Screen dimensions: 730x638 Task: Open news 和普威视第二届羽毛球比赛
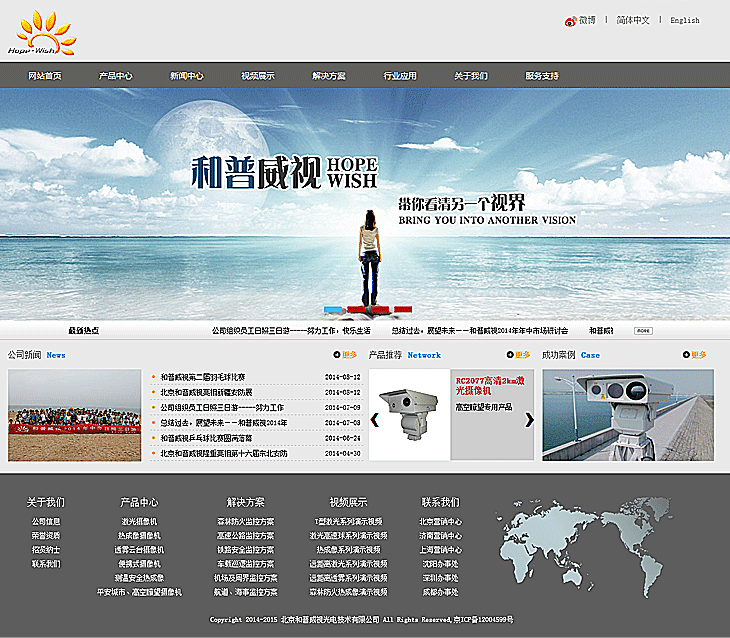(203, 377)
